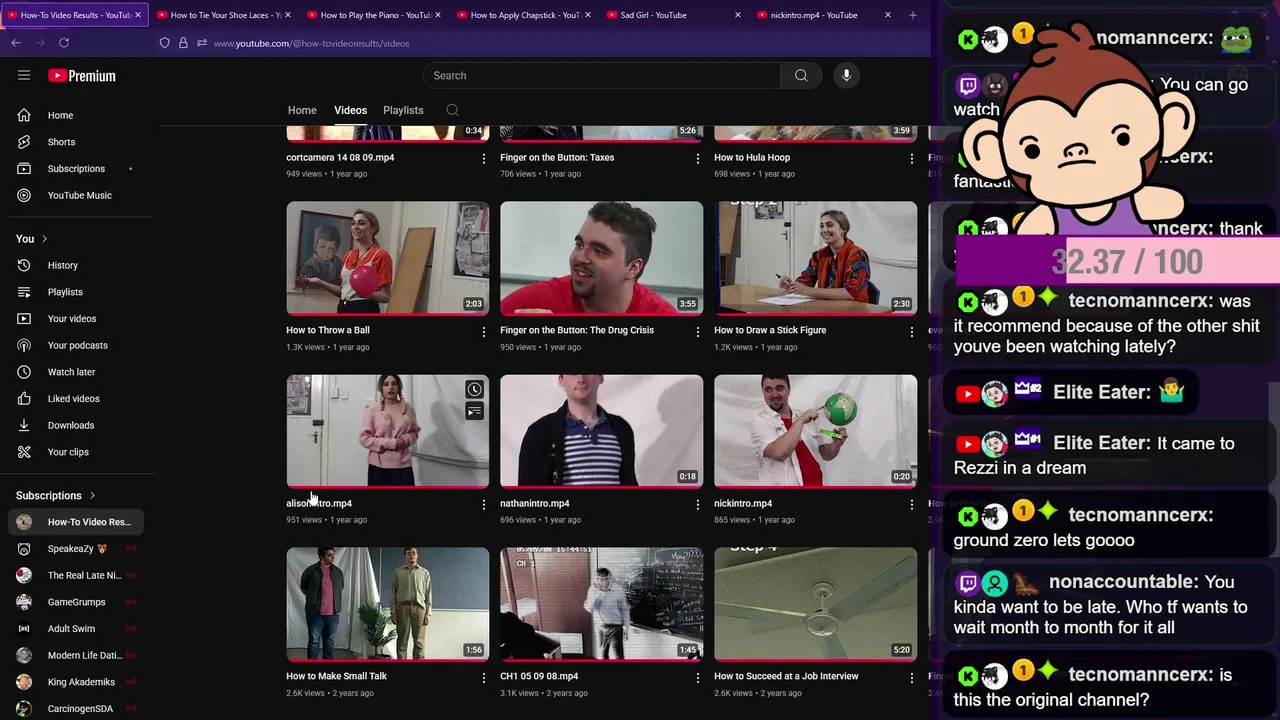Viewport: 1280px width, 720px height.
Task: Open Liked videos in the sidebar
Action: point(76,399)
